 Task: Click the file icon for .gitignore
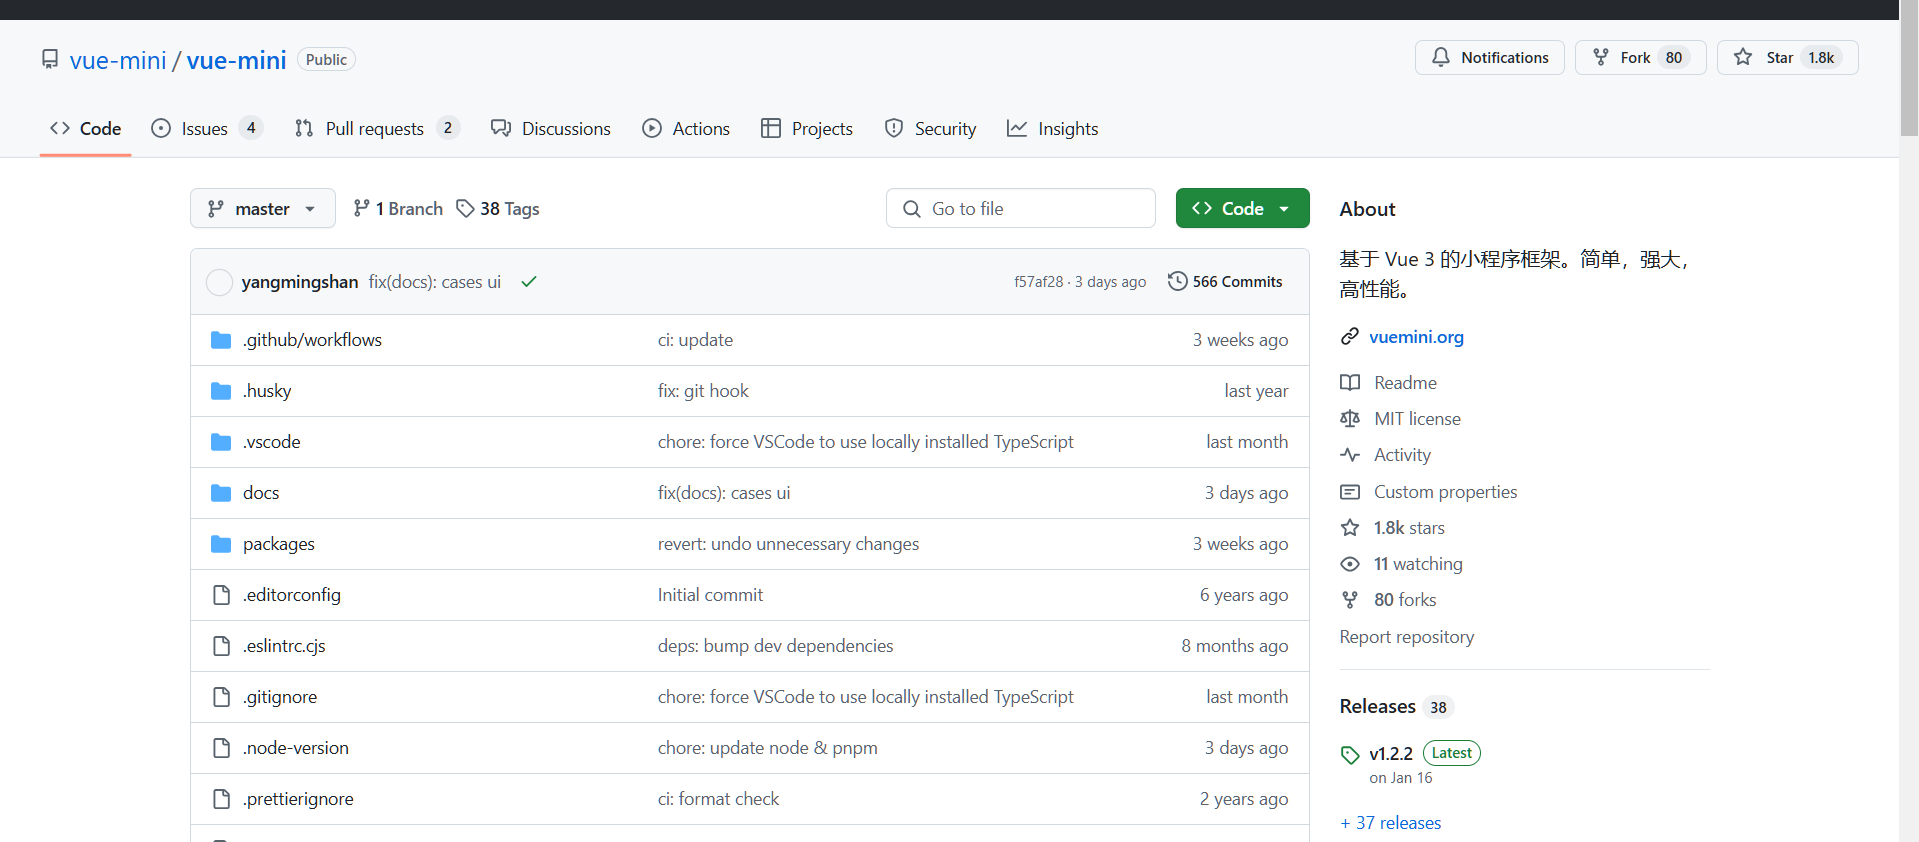click(222, 697)
